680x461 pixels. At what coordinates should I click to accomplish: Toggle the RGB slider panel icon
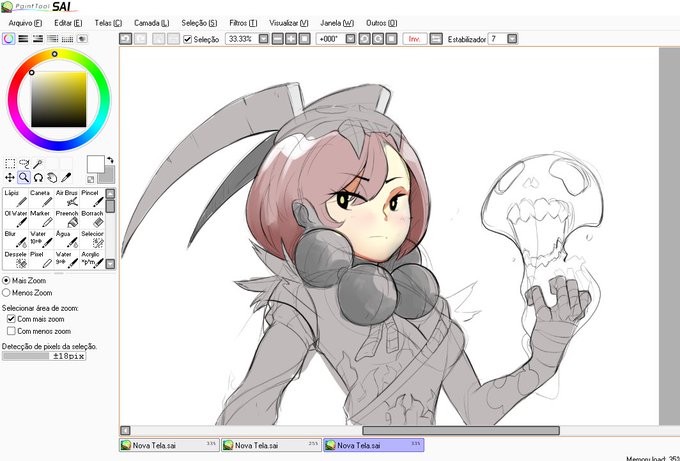(x=23, y=39)
